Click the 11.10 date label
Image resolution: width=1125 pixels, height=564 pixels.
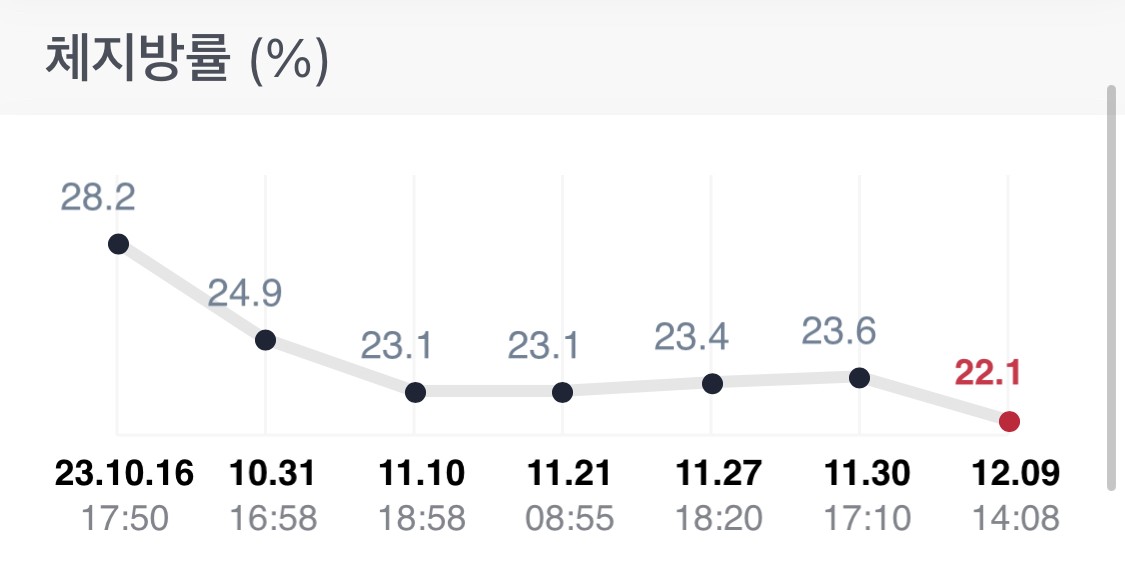tap(423, 473)
